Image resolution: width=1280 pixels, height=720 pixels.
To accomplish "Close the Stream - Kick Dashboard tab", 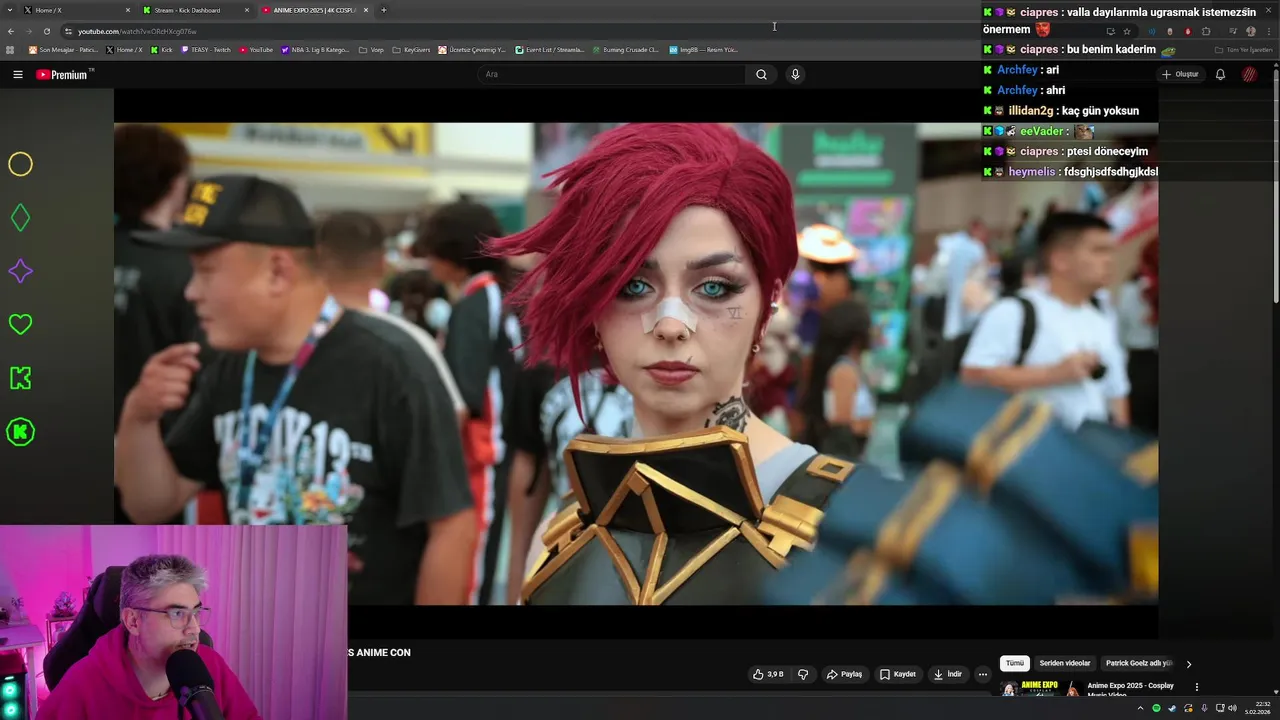I will click(247, 10).
